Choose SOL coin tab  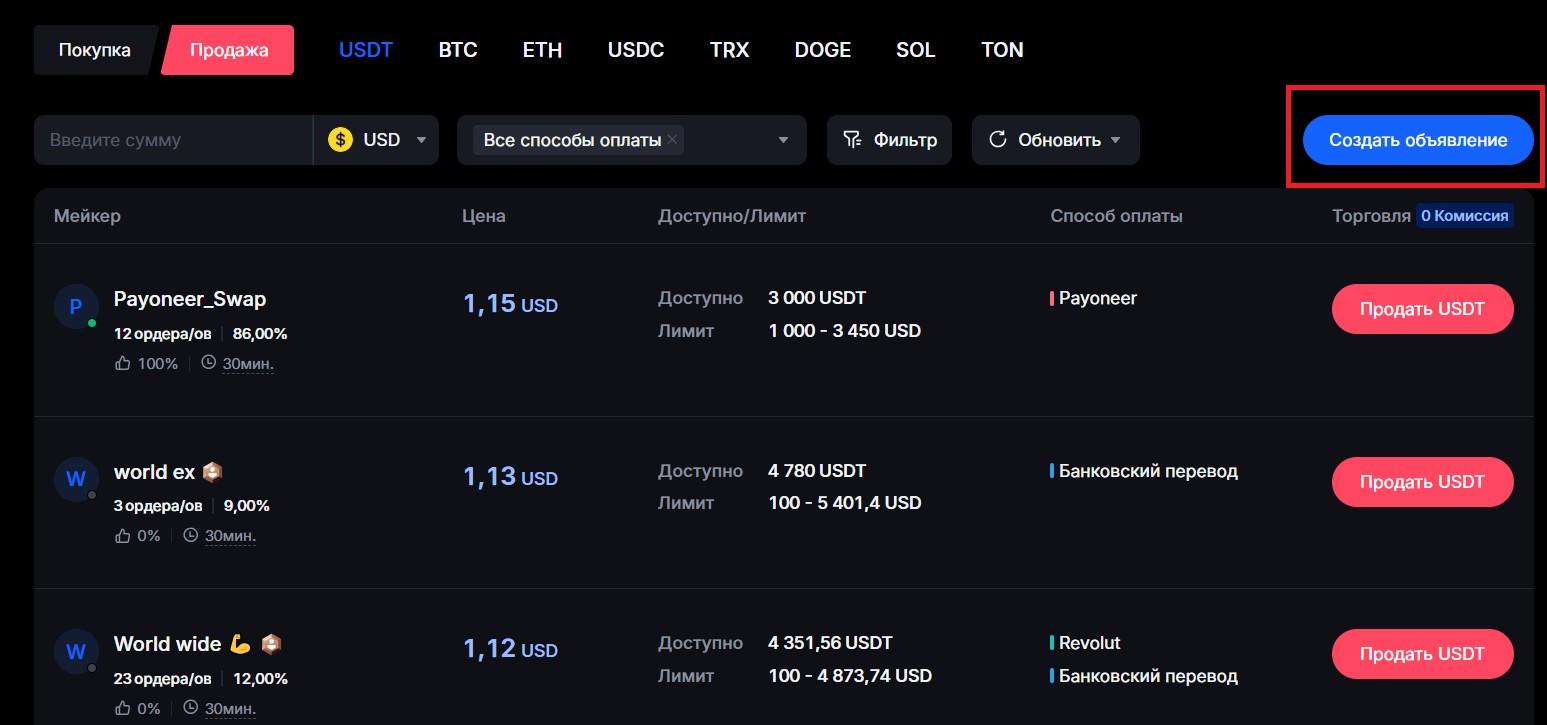point(916,50)
